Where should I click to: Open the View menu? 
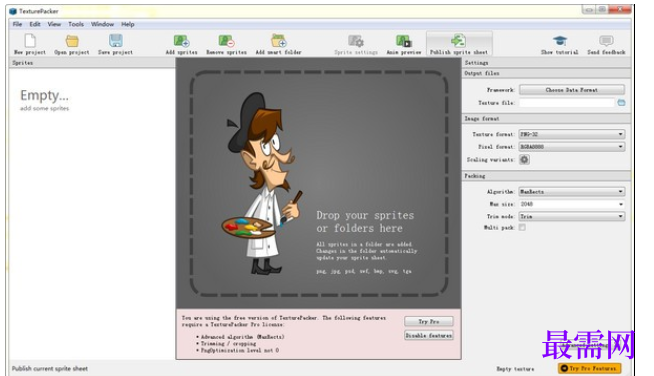point(54,24)
